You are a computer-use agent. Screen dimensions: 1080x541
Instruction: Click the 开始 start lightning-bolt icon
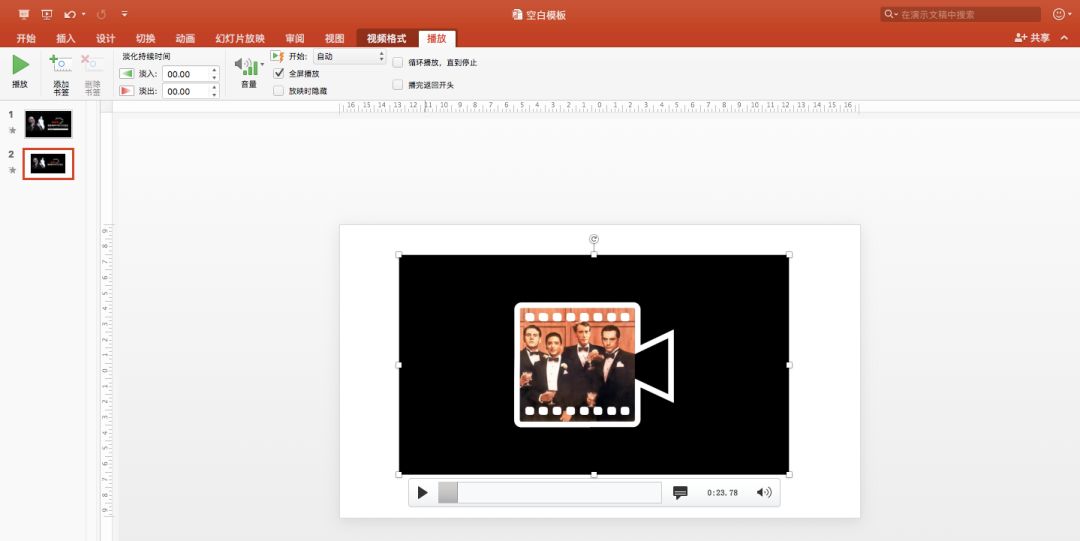(x=278, y=57)
